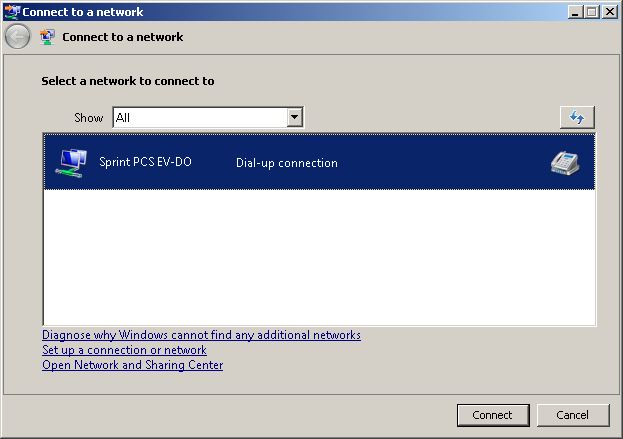The width and height of the screenshot is (623, 439).
Task: Click the title bar window icon
Action: [x=12, y=12]
